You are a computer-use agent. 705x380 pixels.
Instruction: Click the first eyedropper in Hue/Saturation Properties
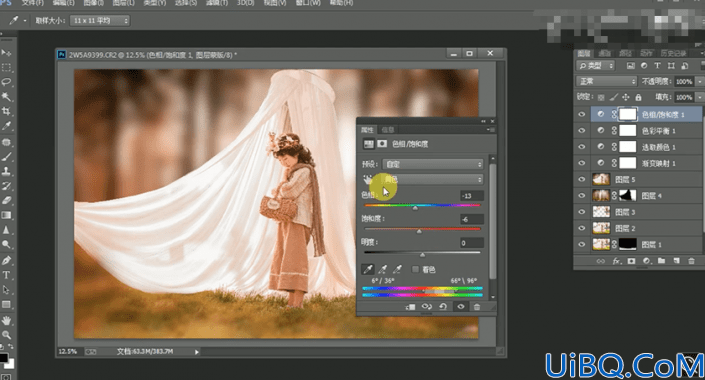point(368,269)
